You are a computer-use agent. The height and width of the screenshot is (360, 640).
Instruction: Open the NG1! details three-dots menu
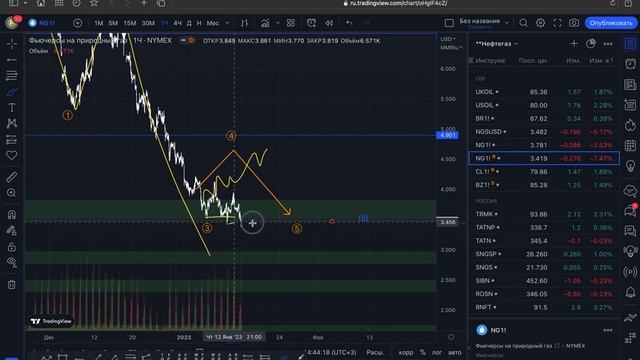tap(608, 330)
